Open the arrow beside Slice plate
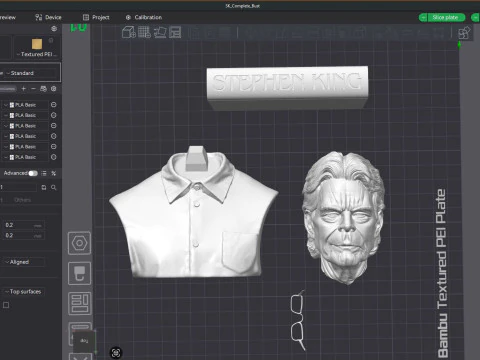Screen dimensions: 480x360 click(x=423, y=17)
